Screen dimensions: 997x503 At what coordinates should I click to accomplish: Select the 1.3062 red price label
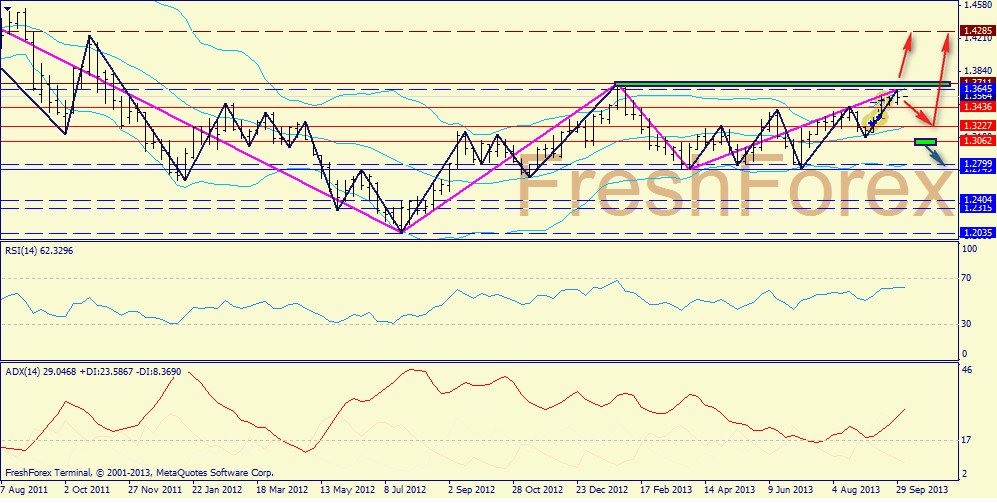point(978,141)
